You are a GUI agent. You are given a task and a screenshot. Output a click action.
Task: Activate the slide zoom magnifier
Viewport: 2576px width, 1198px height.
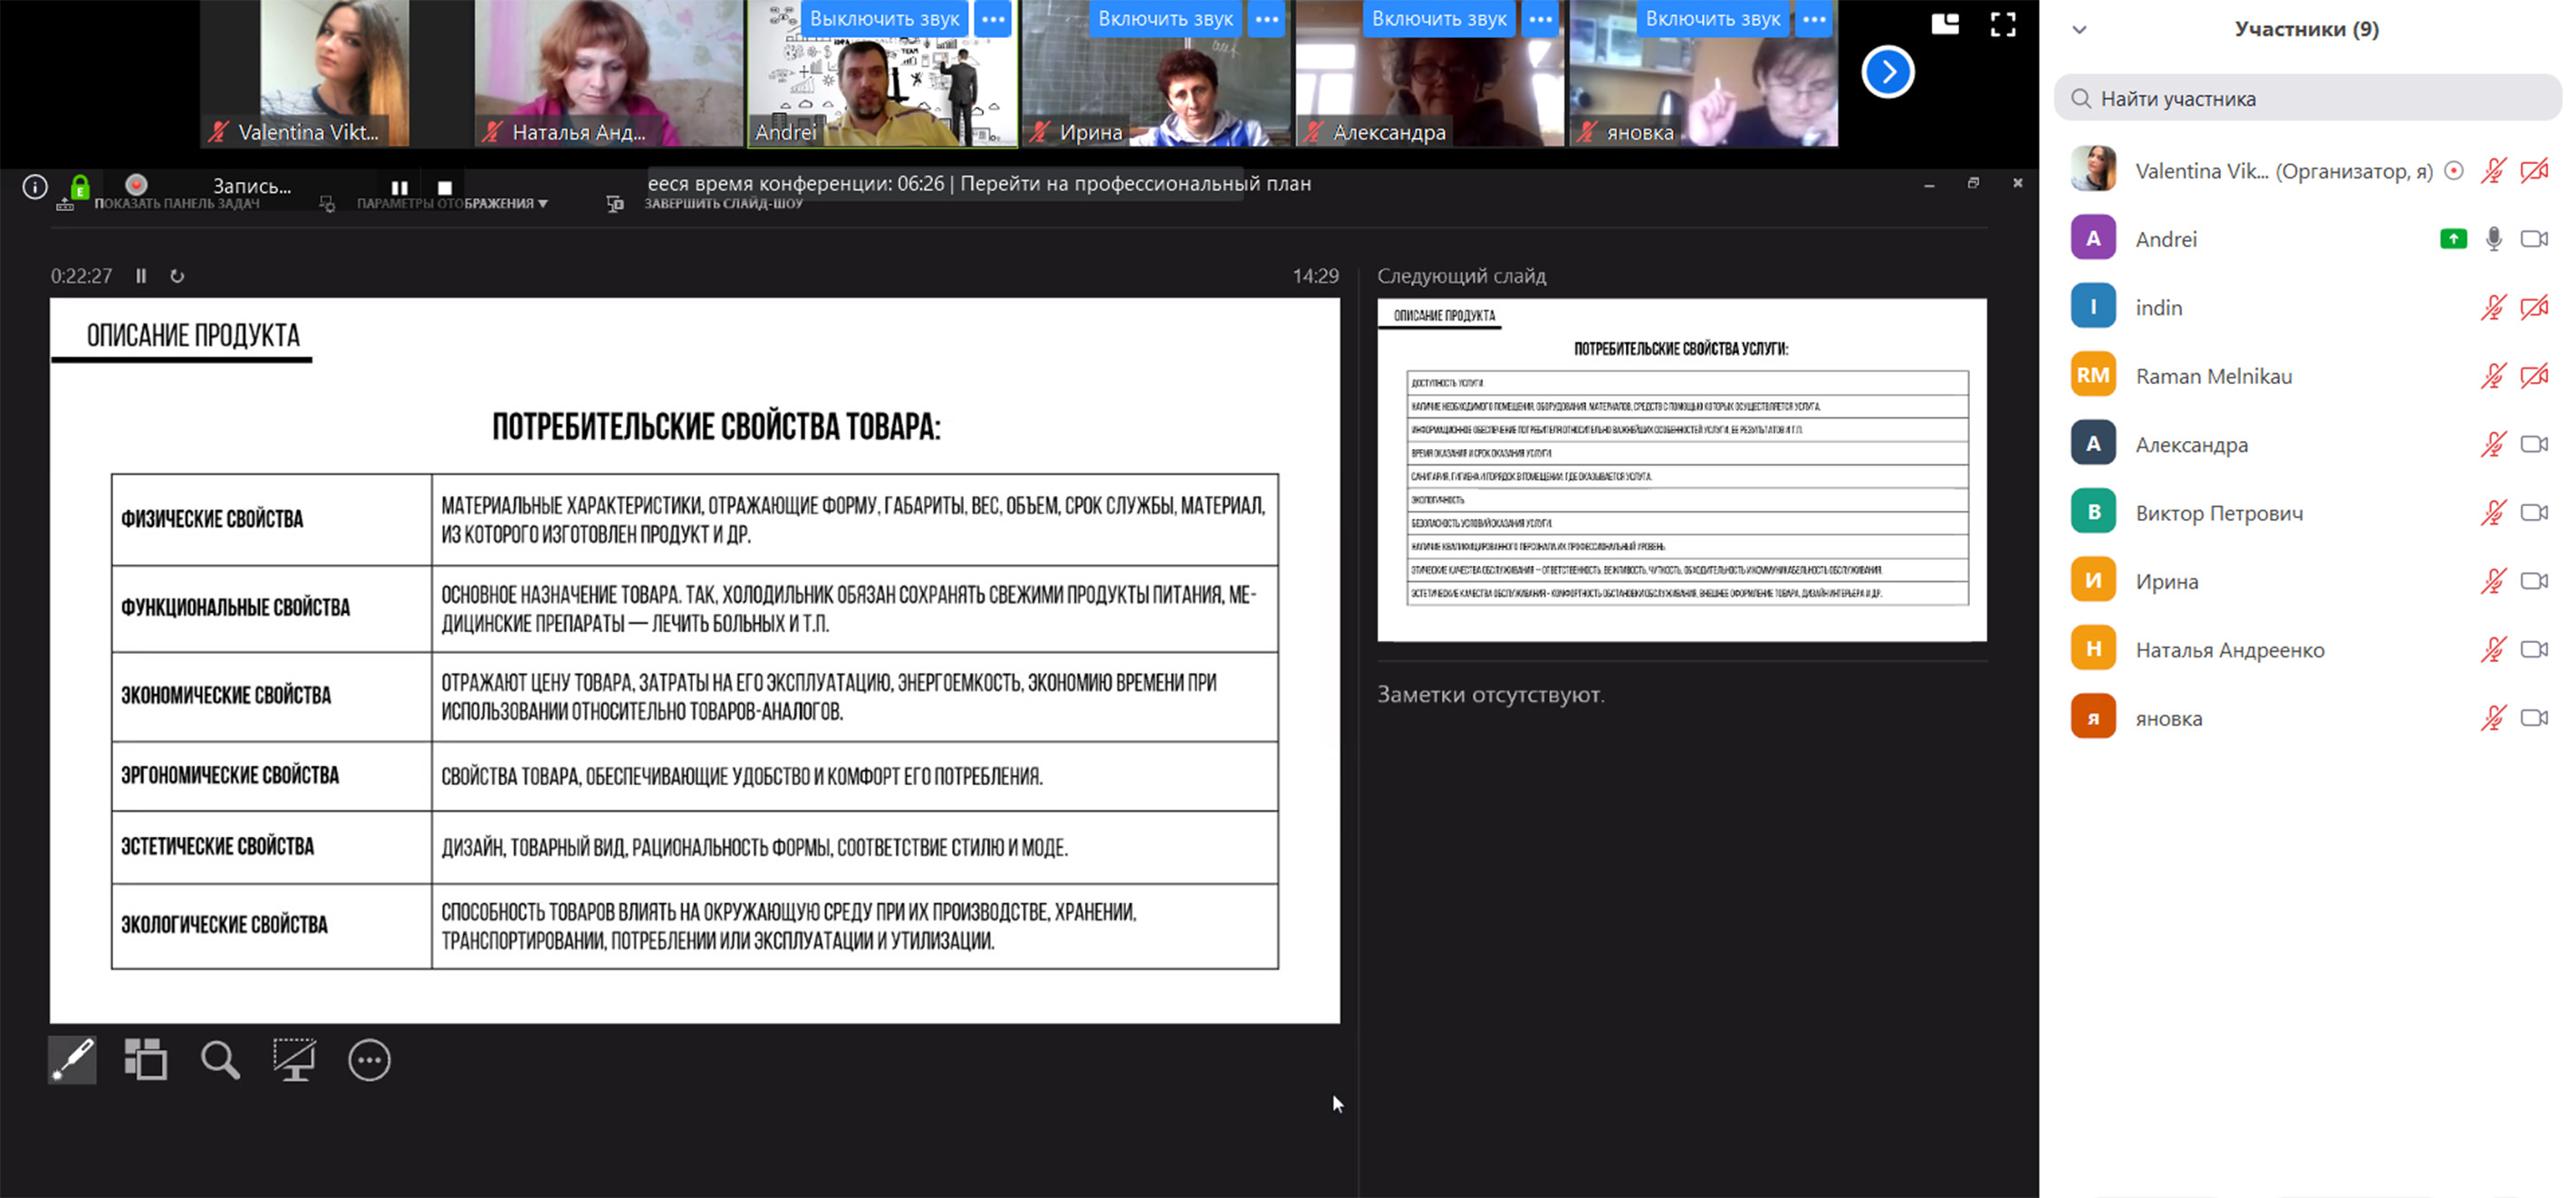pos(220,1060)
